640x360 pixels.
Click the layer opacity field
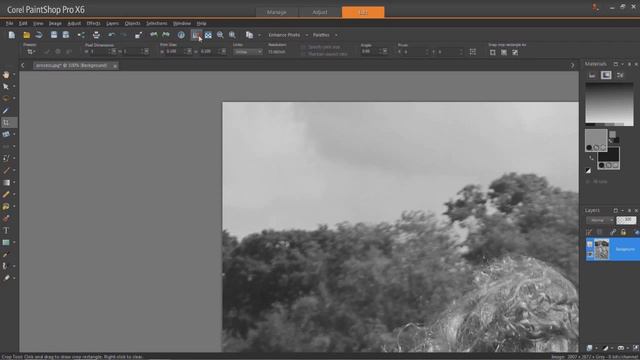point(626,220)
